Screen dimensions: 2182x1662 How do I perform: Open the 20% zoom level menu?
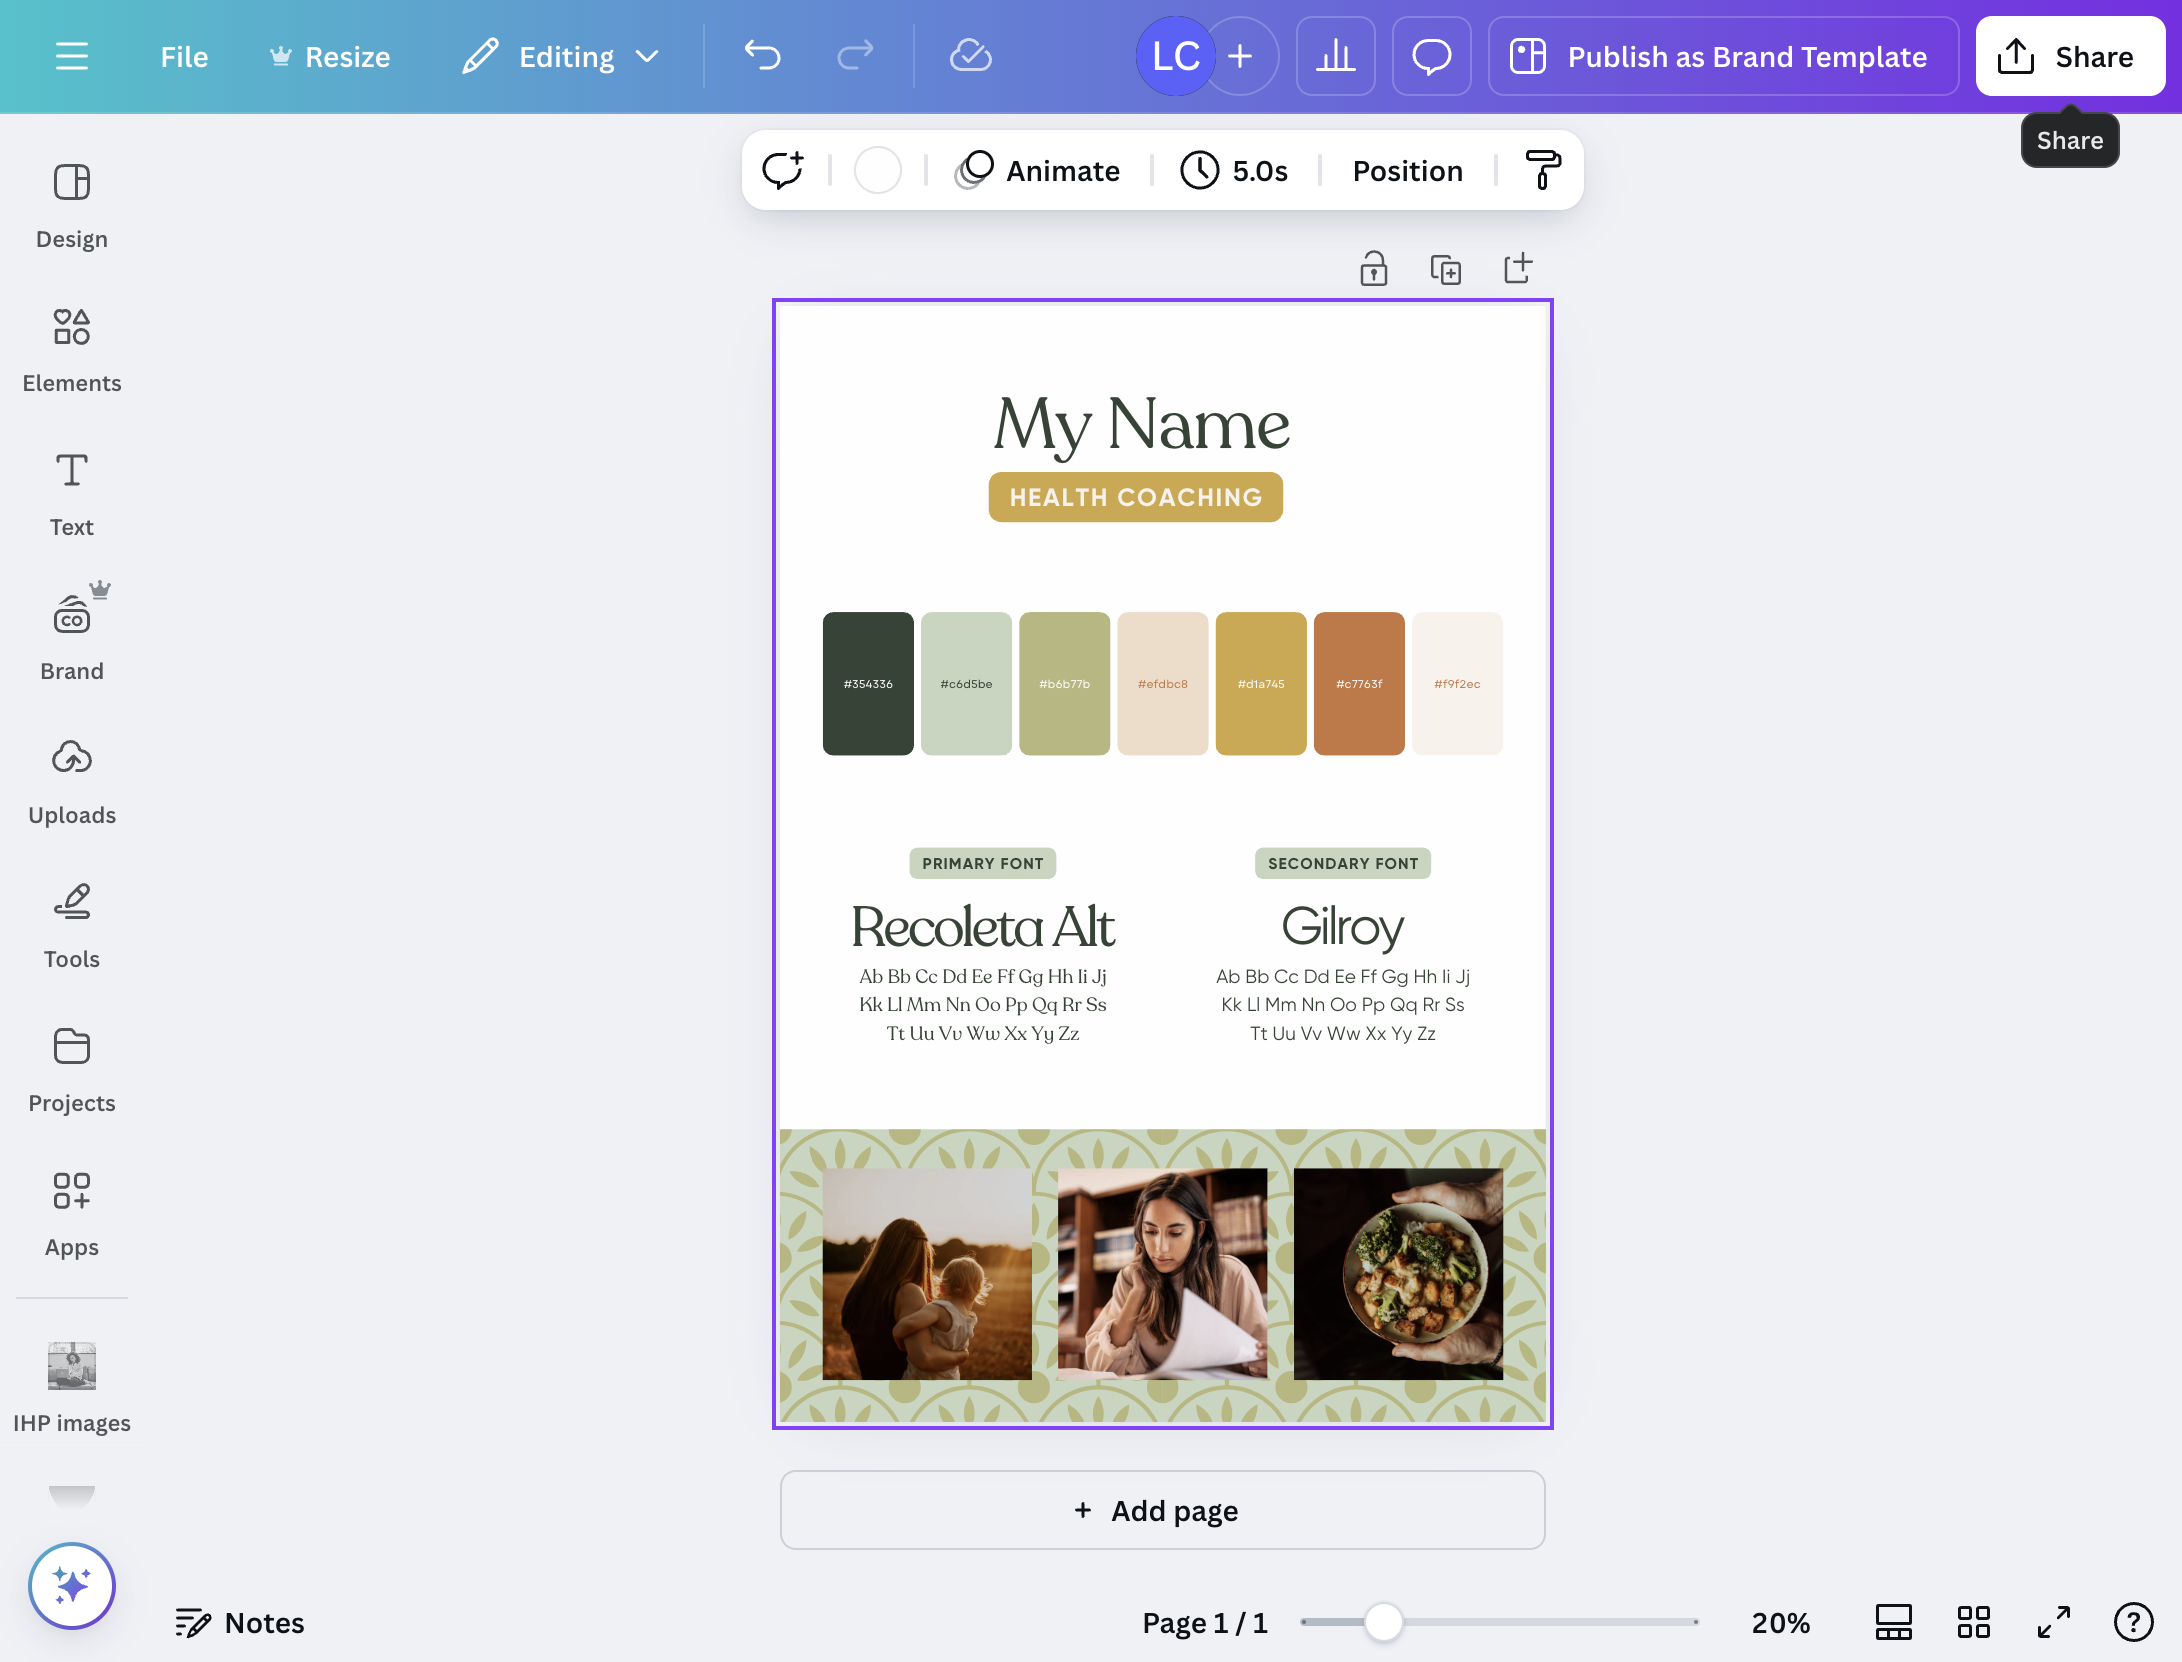[x=1780, y=1622]
